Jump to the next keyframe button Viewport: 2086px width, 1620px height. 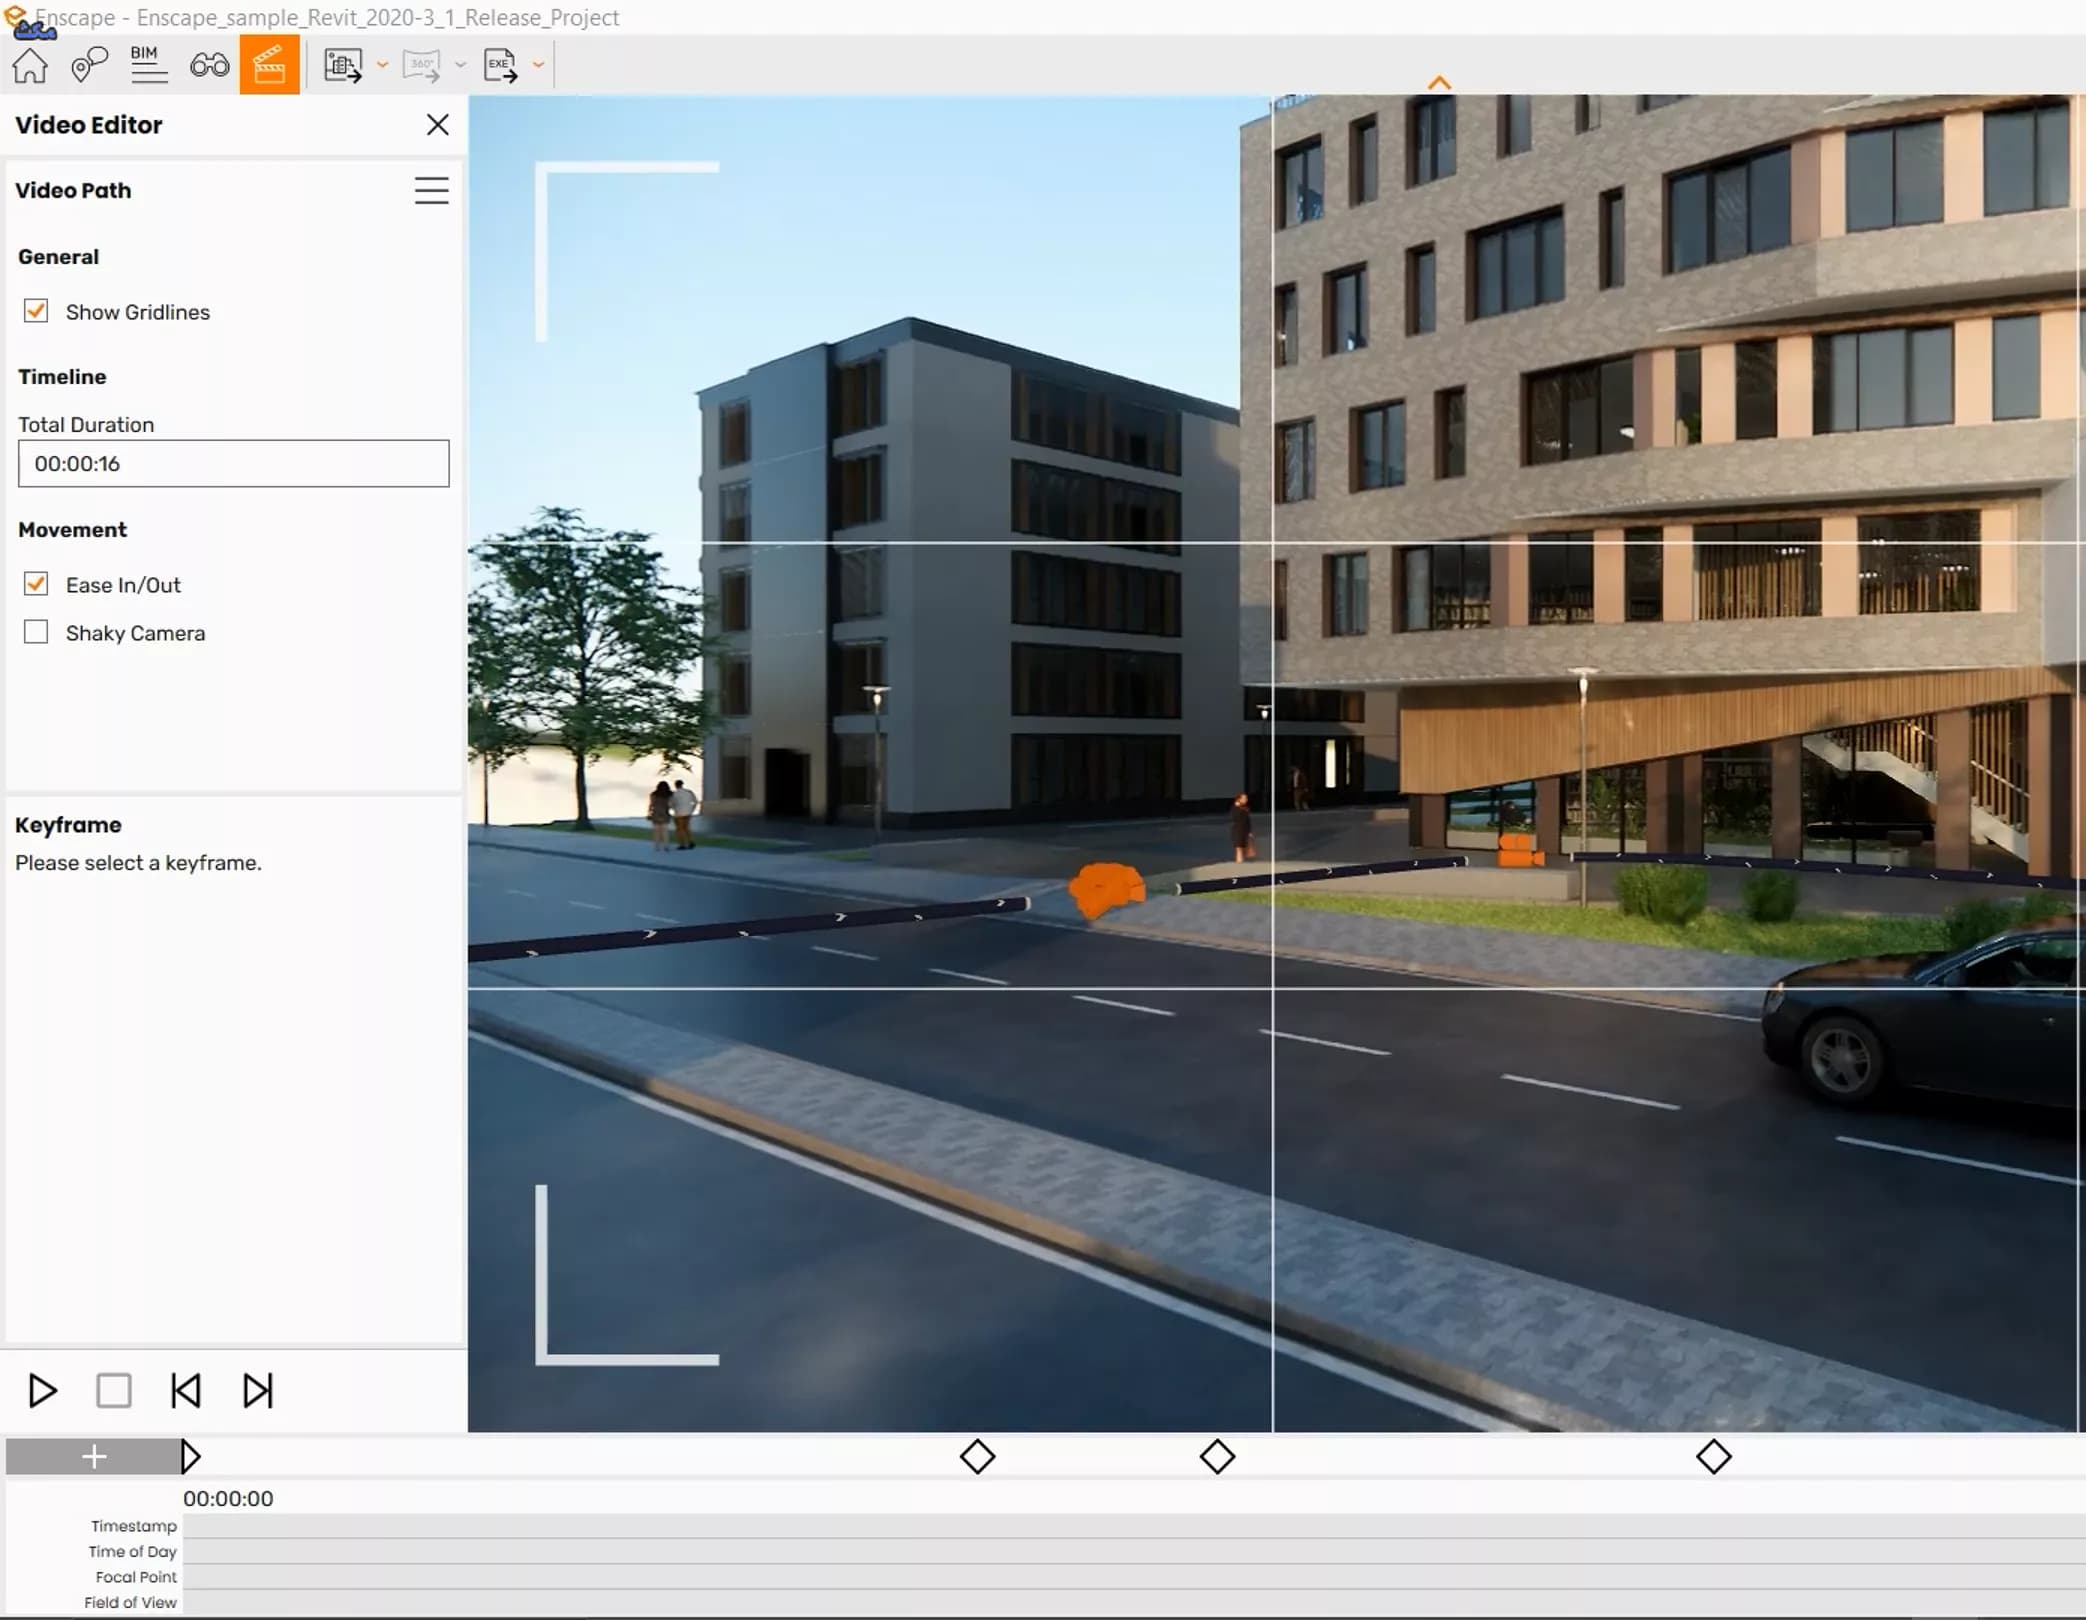257,1391
